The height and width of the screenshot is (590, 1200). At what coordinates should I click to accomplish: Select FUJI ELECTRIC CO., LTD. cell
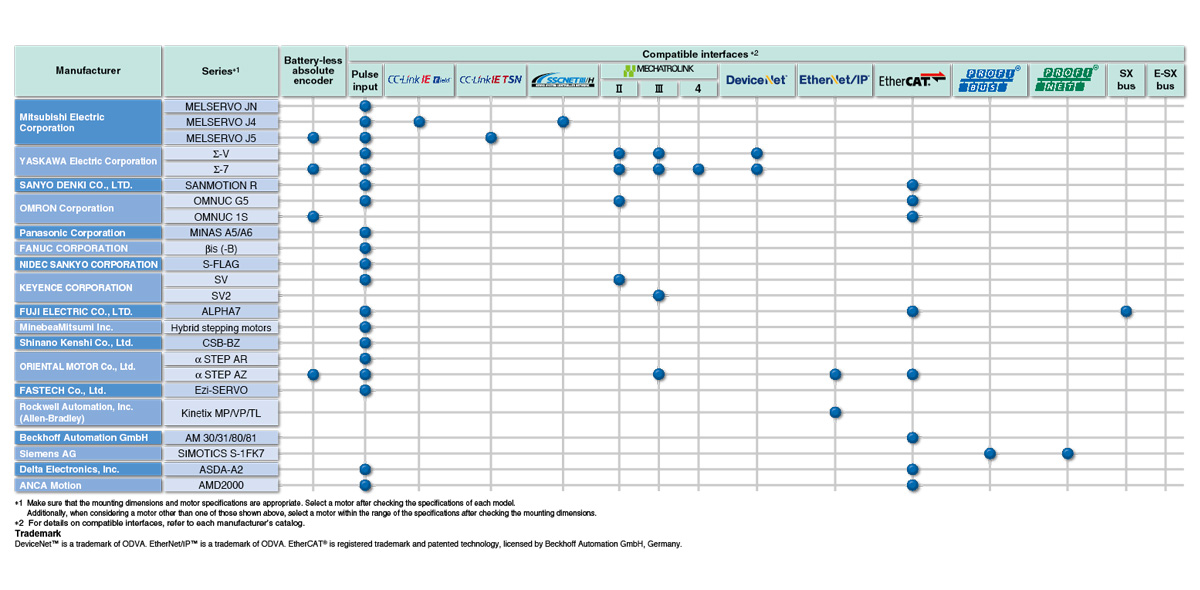pyautogui.click(x=88, y=311)
